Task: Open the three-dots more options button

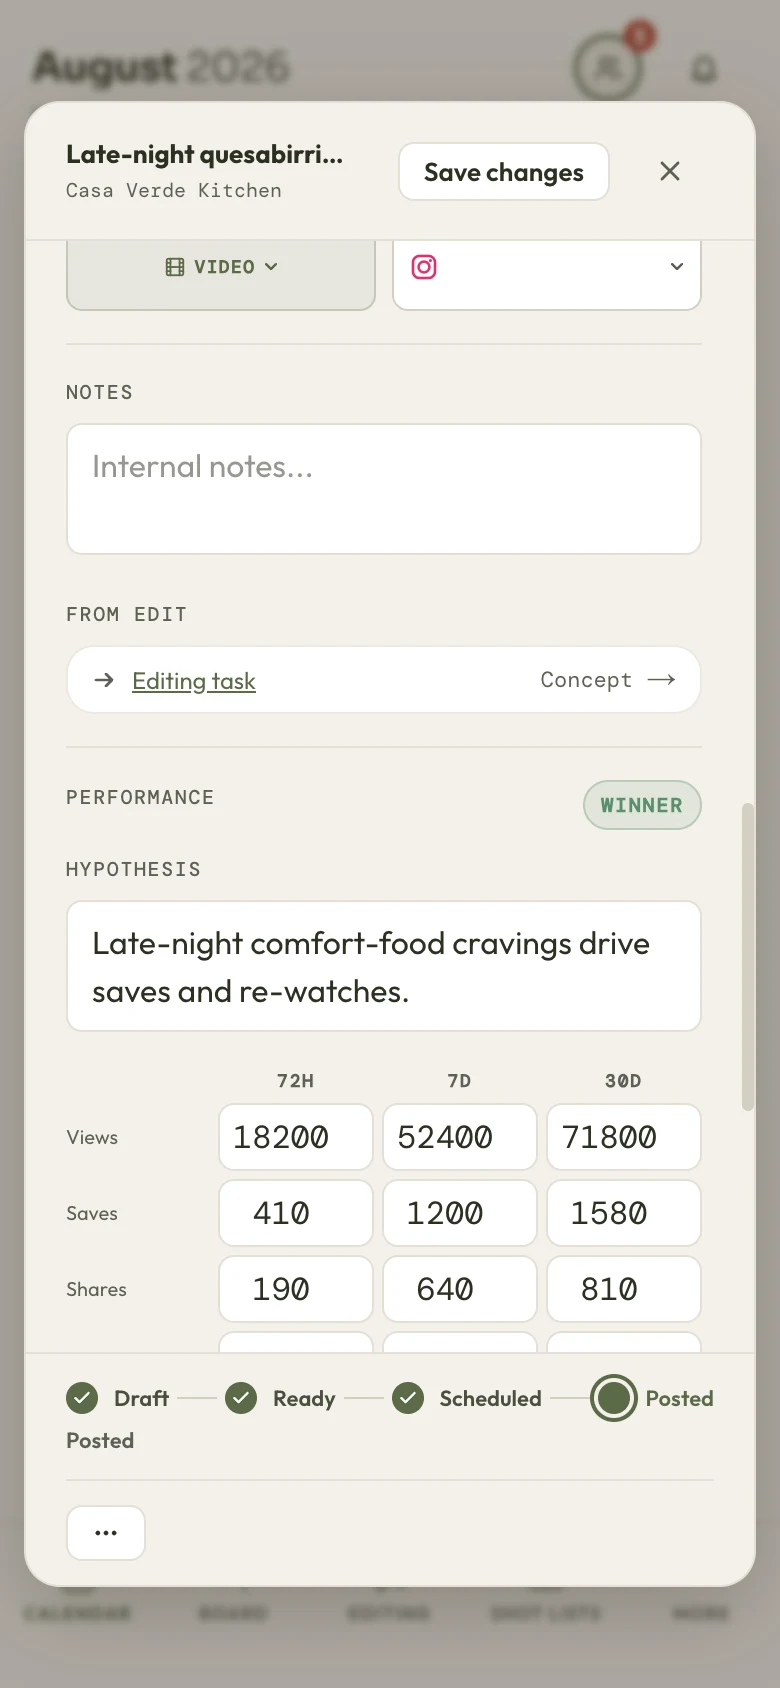Action: click(x=106, y=1532)
